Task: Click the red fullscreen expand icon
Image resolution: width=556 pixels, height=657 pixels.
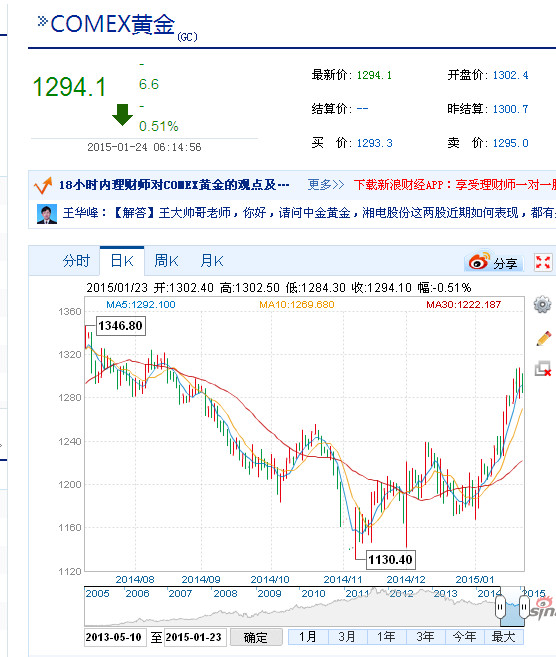Action: 543,263
